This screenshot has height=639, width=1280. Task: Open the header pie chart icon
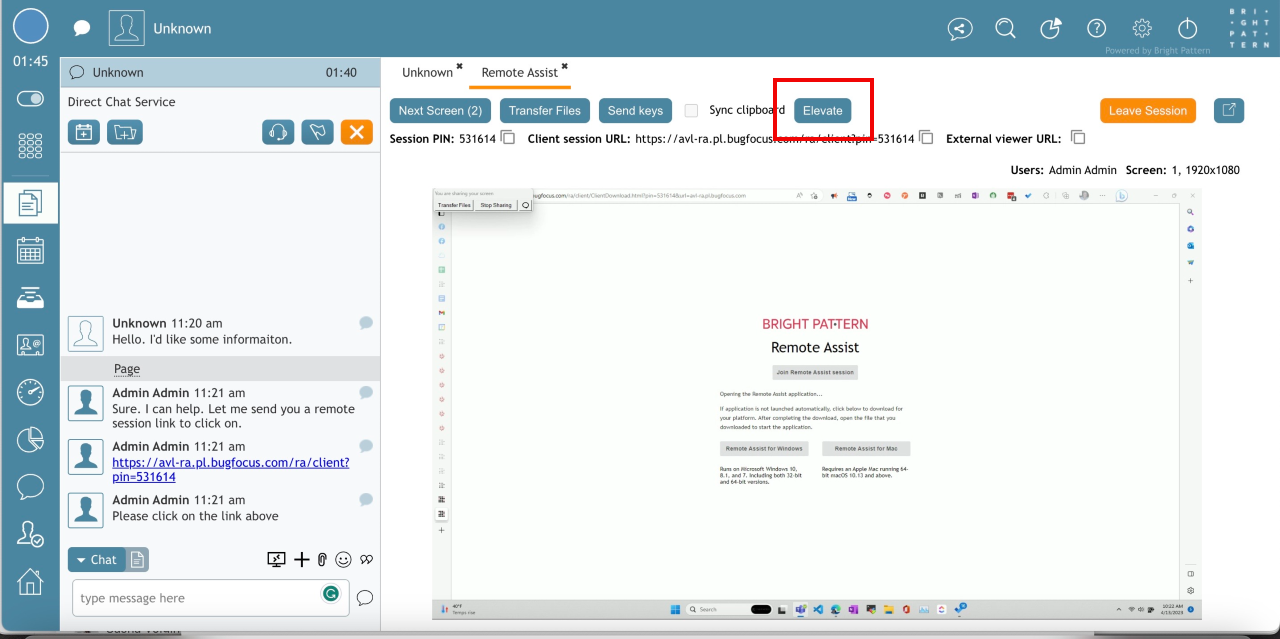click(x=1051, y=29)
